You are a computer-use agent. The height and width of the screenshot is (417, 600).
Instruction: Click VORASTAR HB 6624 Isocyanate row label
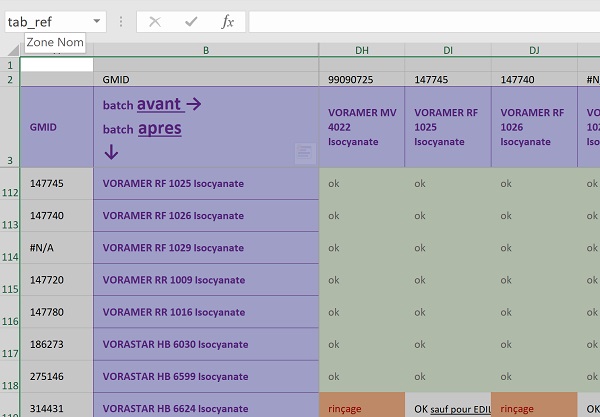tap(206, 405)
